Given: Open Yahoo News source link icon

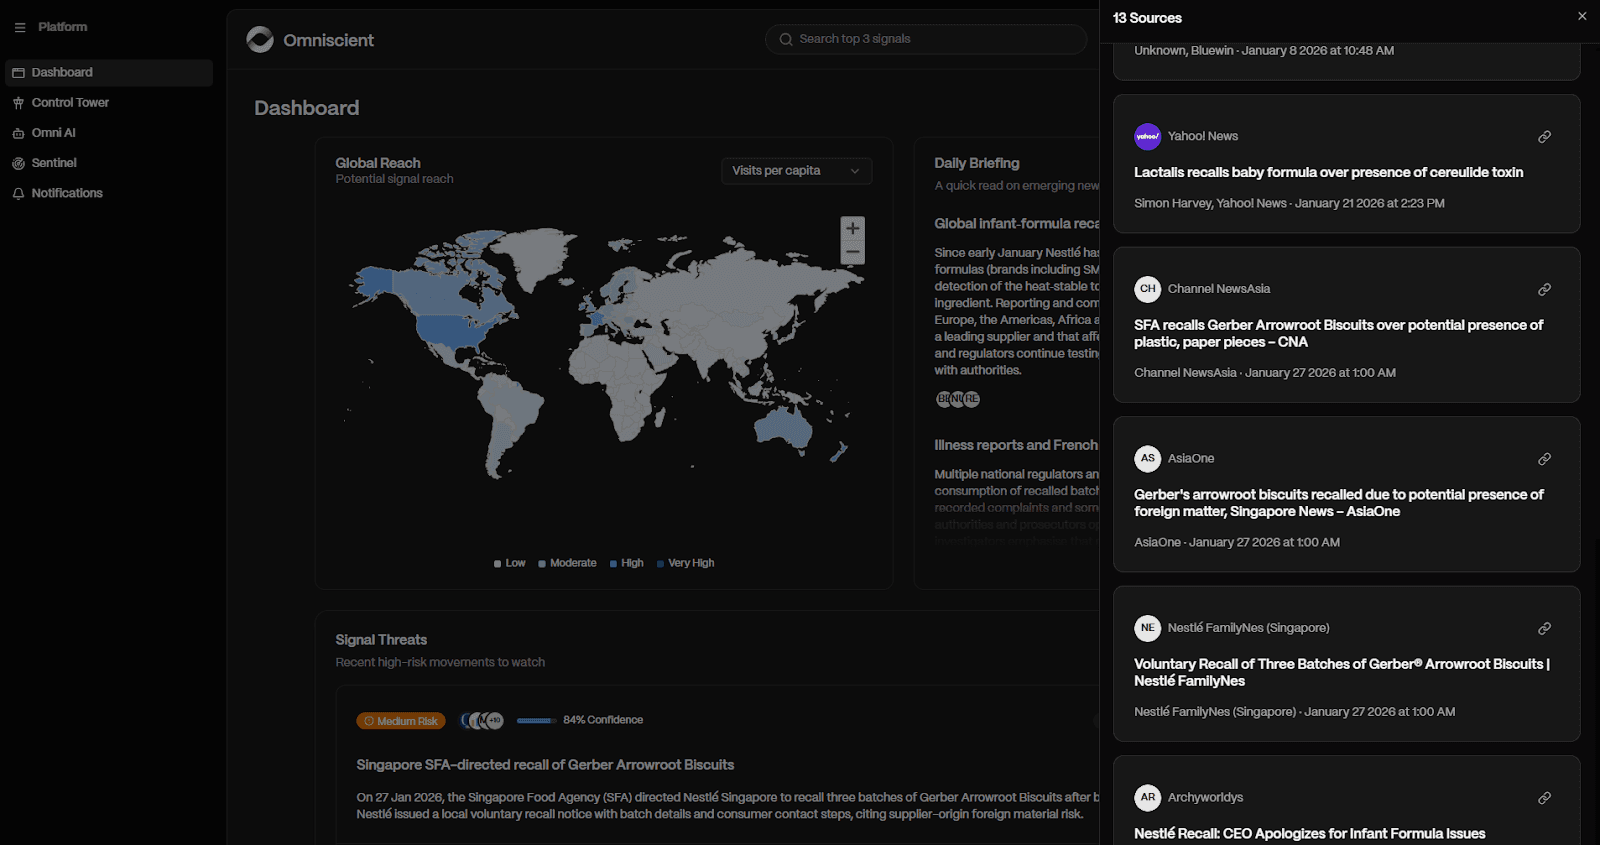Looking at the screenshot, I should [1544, 137].
